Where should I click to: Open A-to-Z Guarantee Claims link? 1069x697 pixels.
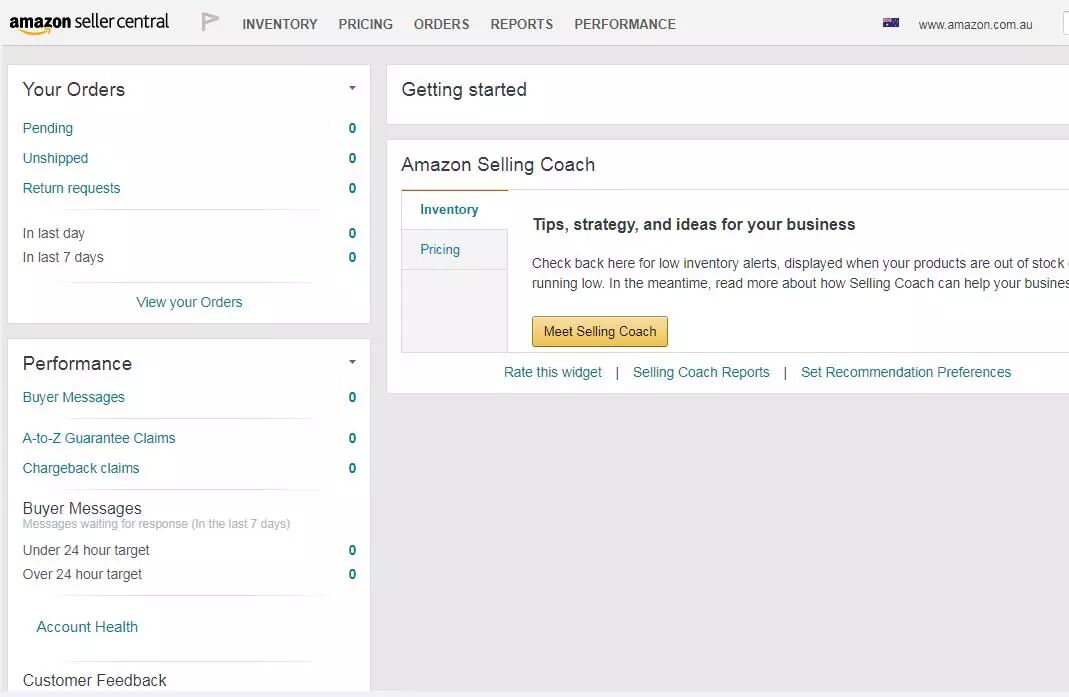[x=99, y=438]
